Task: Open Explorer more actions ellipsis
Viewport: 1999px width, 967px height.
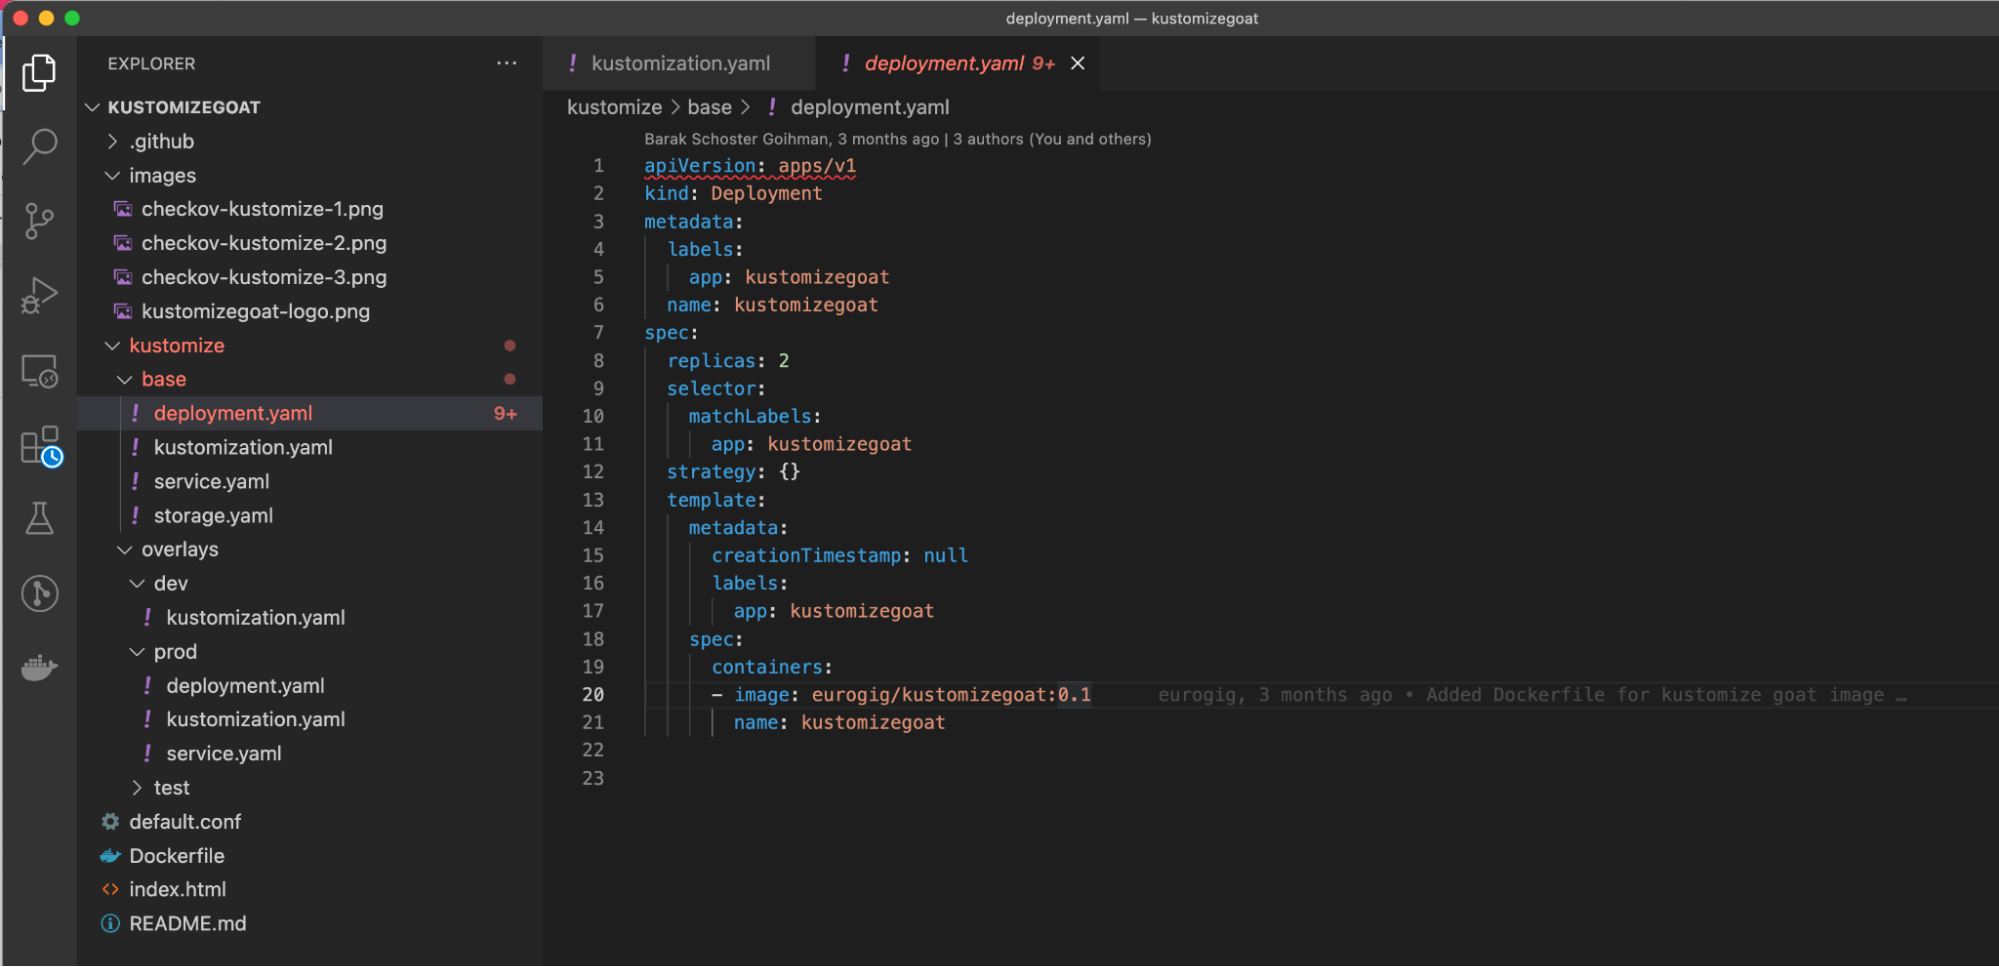Action: coord(507,63)
